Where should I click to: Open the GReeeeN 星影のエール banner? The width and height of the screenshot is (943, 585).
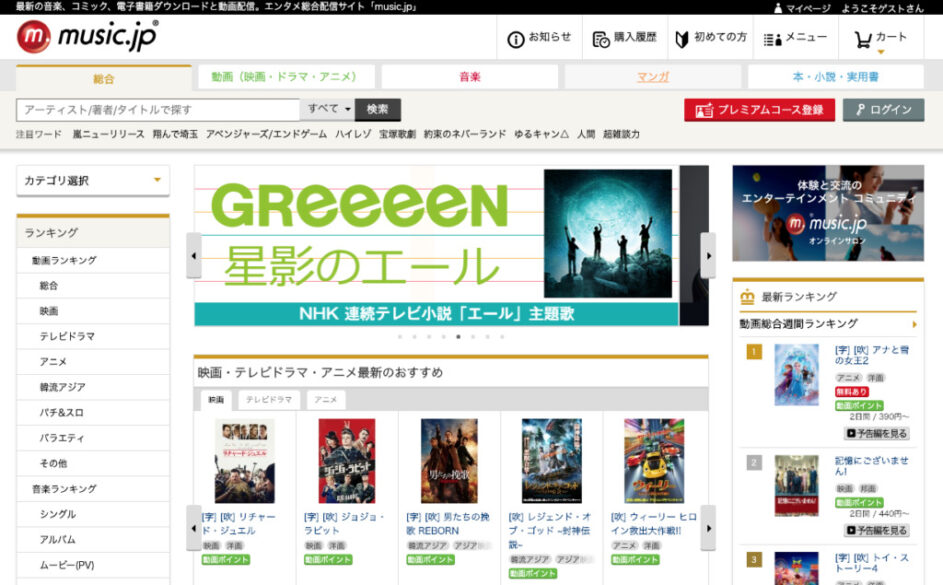coord(437,245)
